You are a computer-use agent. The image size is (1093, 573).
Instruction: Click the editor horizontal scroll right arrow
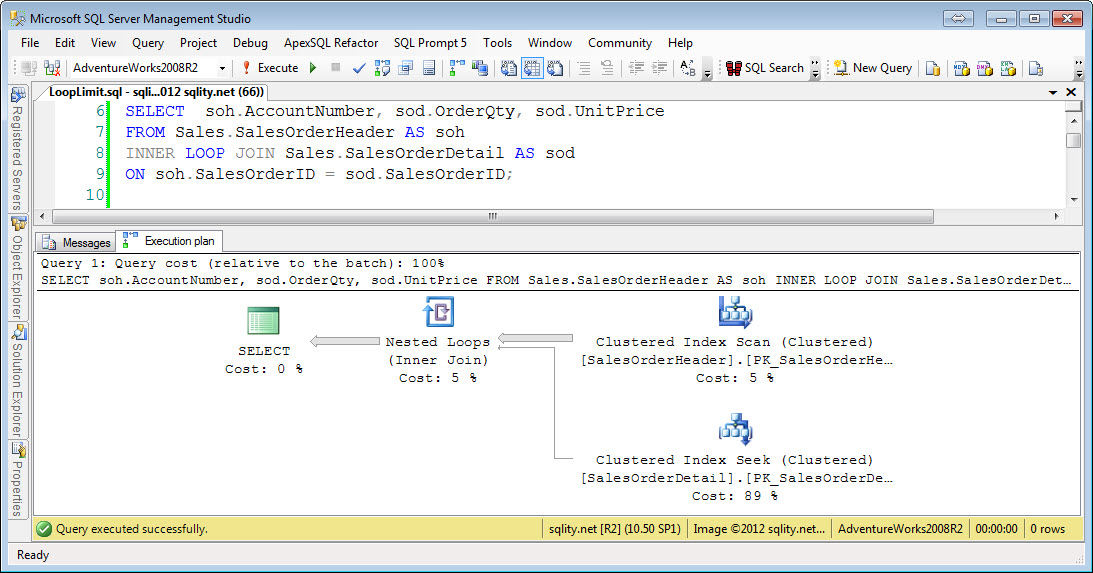pyautogui.click(x=1057, y=217)
